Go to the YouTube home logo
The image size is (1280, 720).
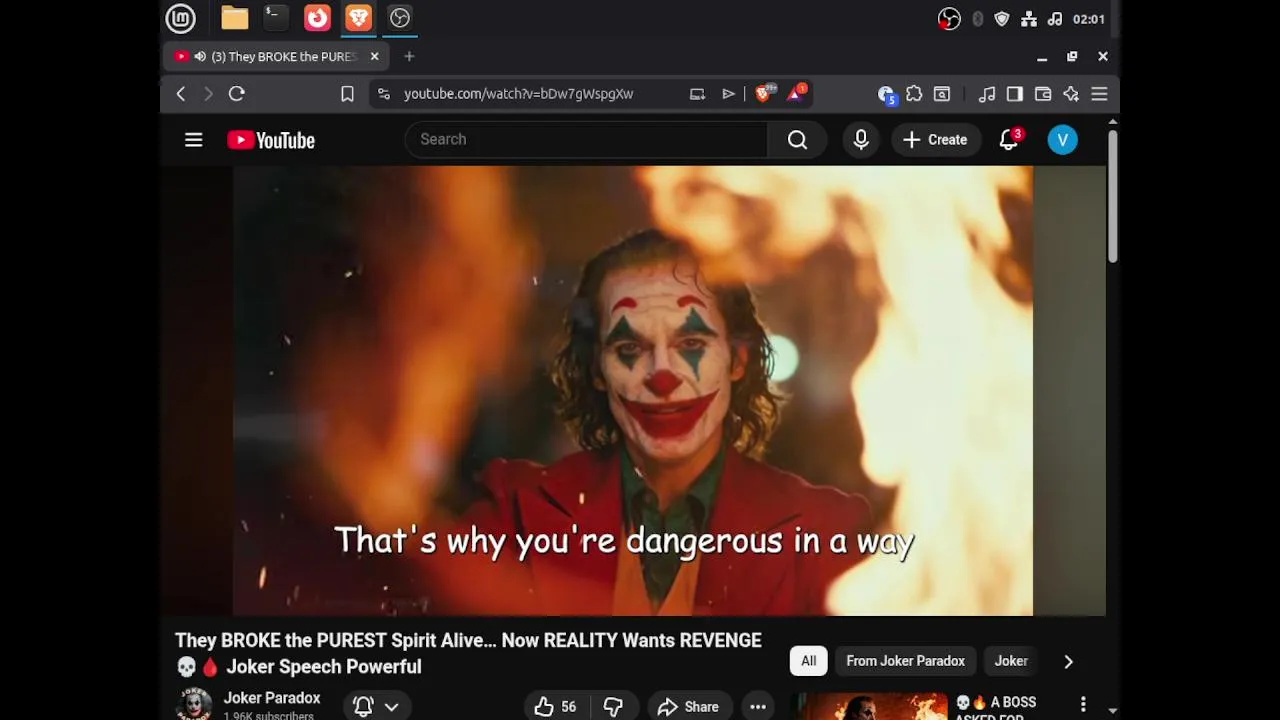pyautogui.click(x=271, y=140)
